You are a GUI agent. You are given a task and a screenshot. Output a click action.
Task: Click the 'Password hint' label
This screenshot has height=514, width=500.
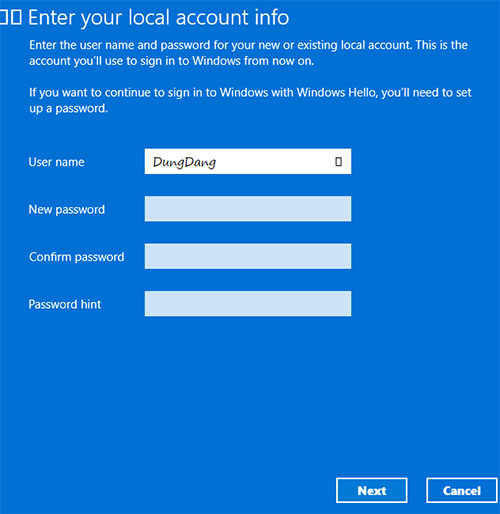pos(65,304)
